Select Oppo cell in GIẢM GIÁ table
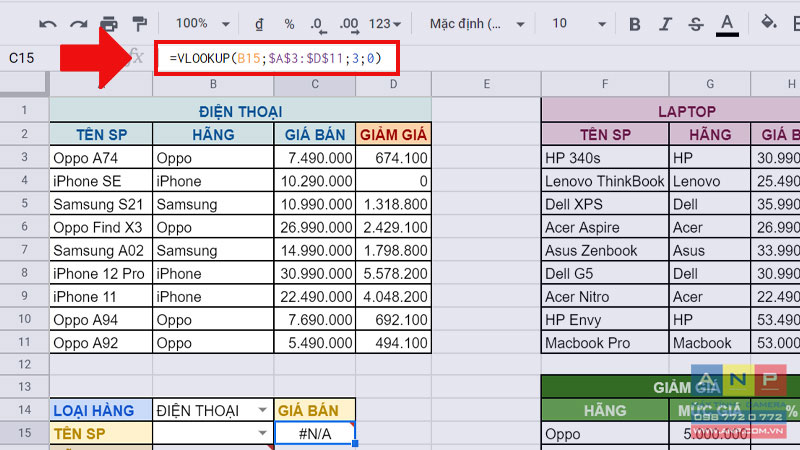The image size is (800, 450). [605, 434]
